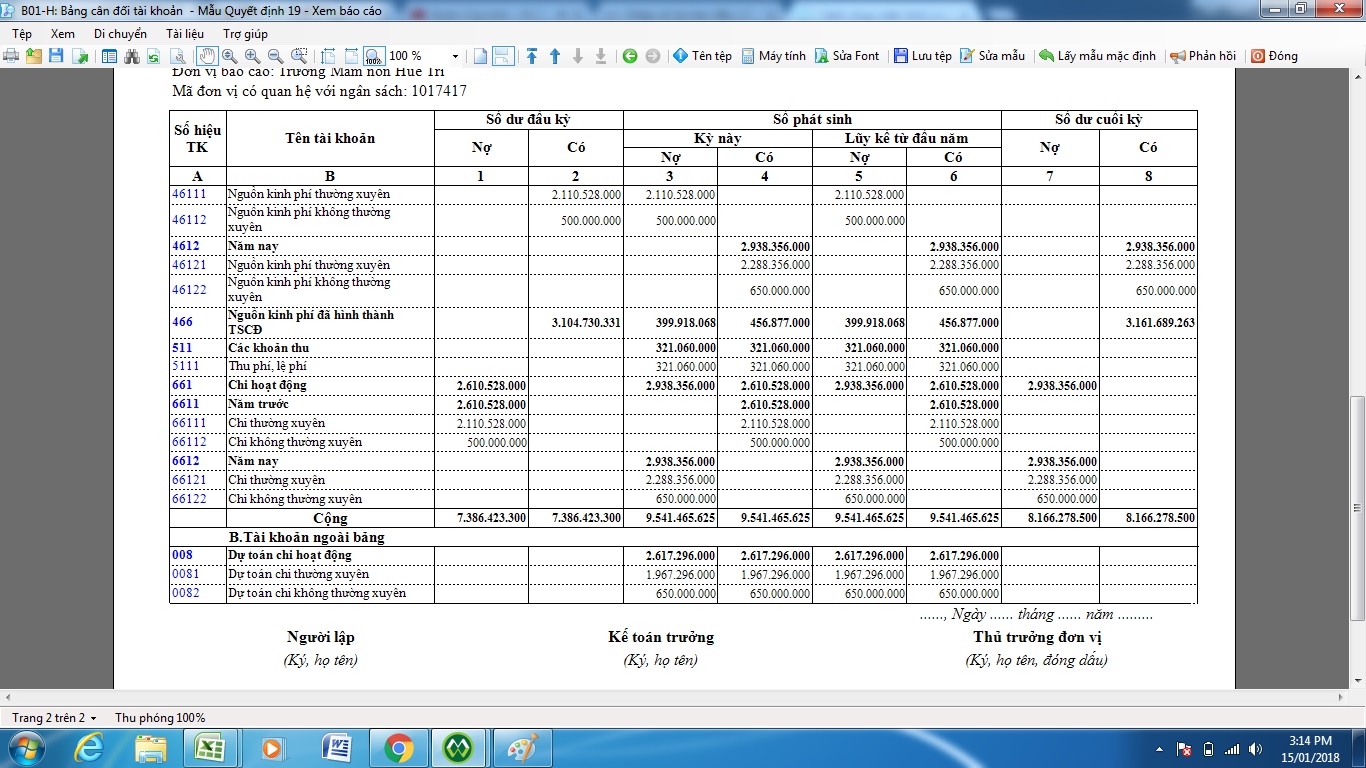Click the Đóng close report button
This screenshot has height=768, width=1366.
click(x=1274, y=56)
